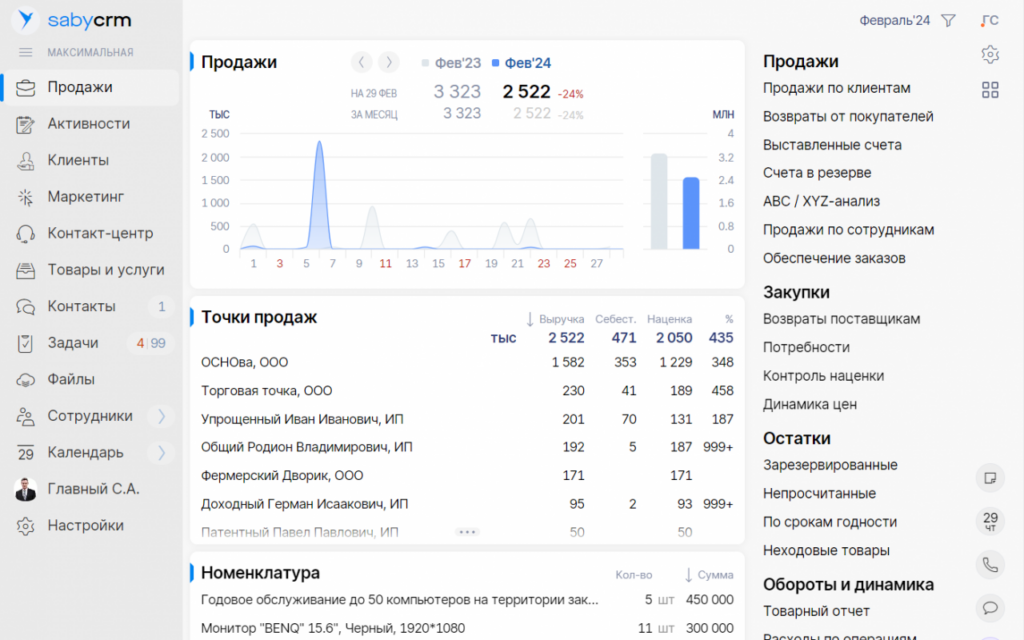
Task: Open calendar 29 чт icon on right rail
Action: [990, 521]
